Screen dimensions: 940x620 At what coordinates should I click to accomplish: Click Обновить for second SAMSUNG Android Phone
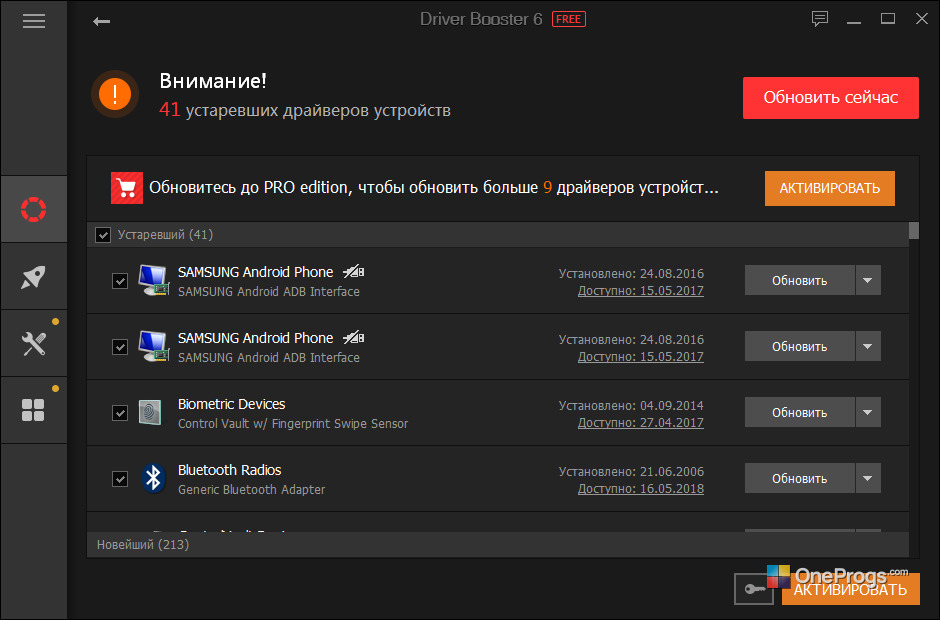[x=800, y=346]
